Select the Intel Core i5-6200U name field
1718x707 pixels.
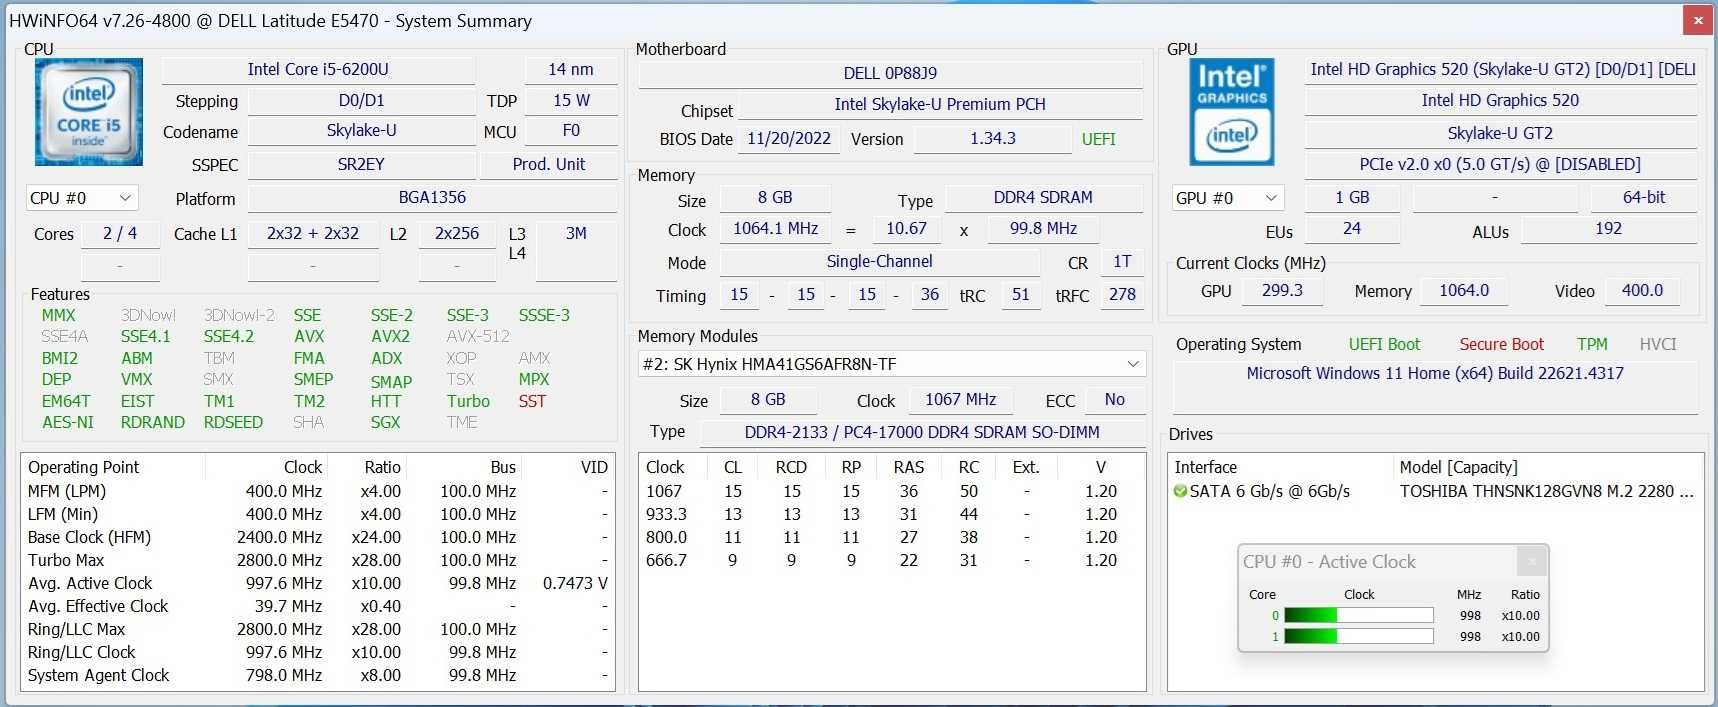pos(318,70)
